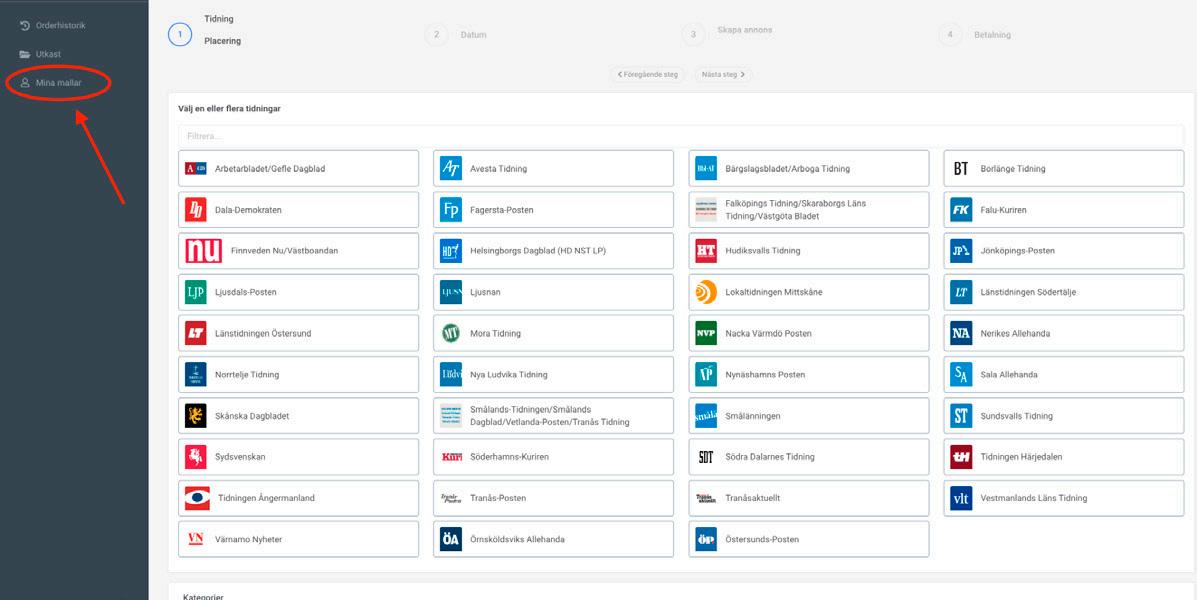The image size is (1197, 600).
Task: Click the Finnveden Nu red logo
Action: [204, 250]
